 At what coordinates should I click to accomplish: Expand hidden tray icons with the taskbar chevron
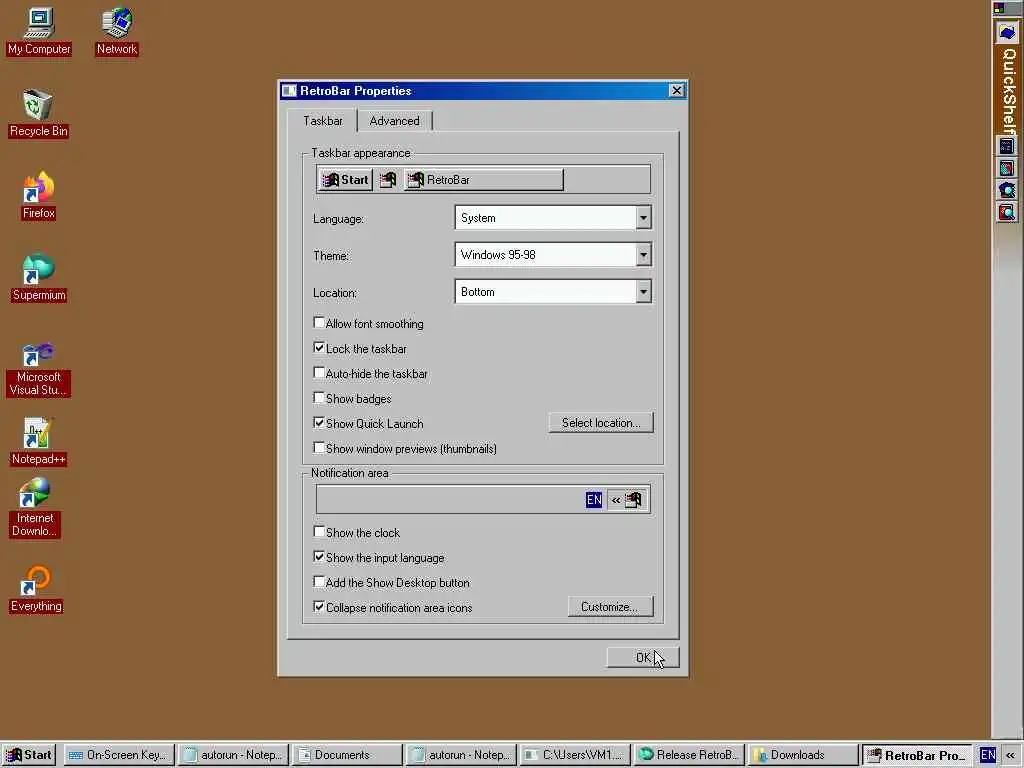point(1011,756)
